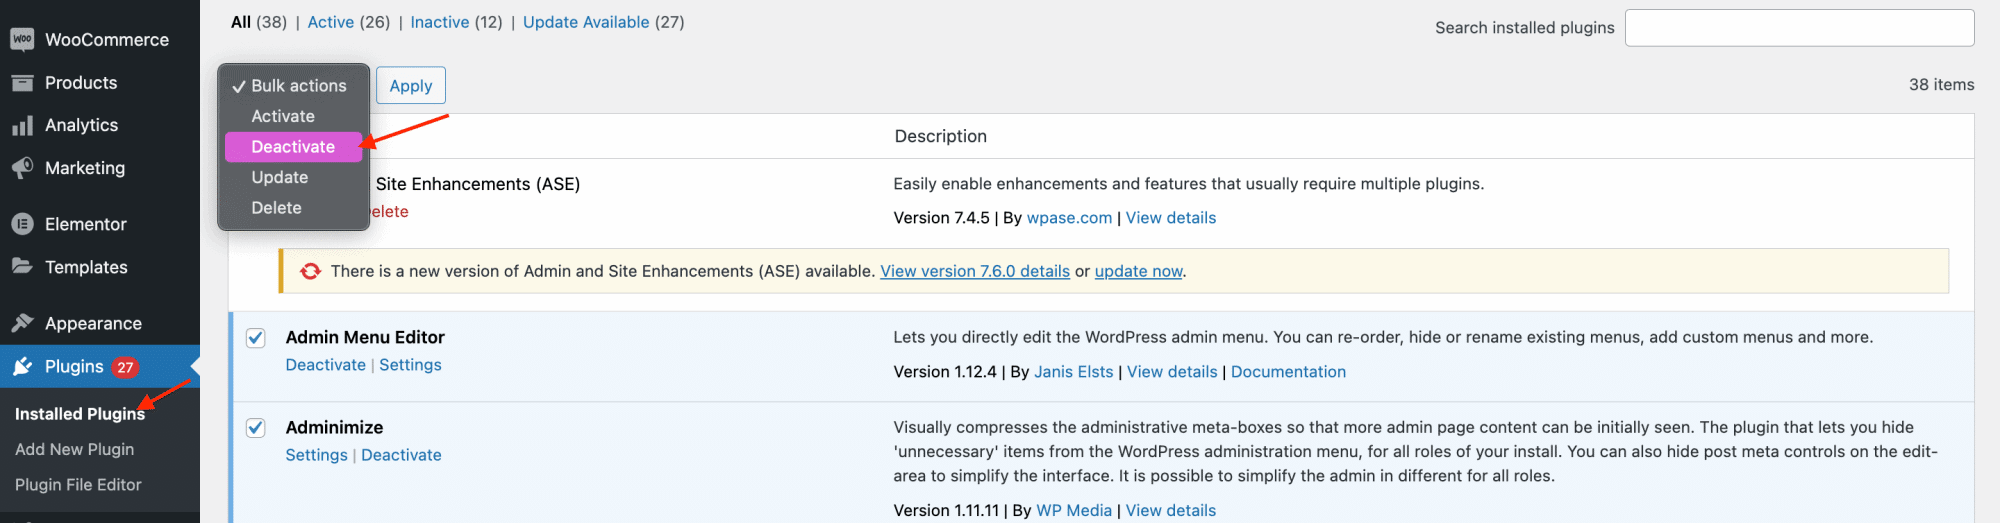Click the Adminimize plugin name
The width and height of the screenshot is (2000, 523).
[334, 428]
